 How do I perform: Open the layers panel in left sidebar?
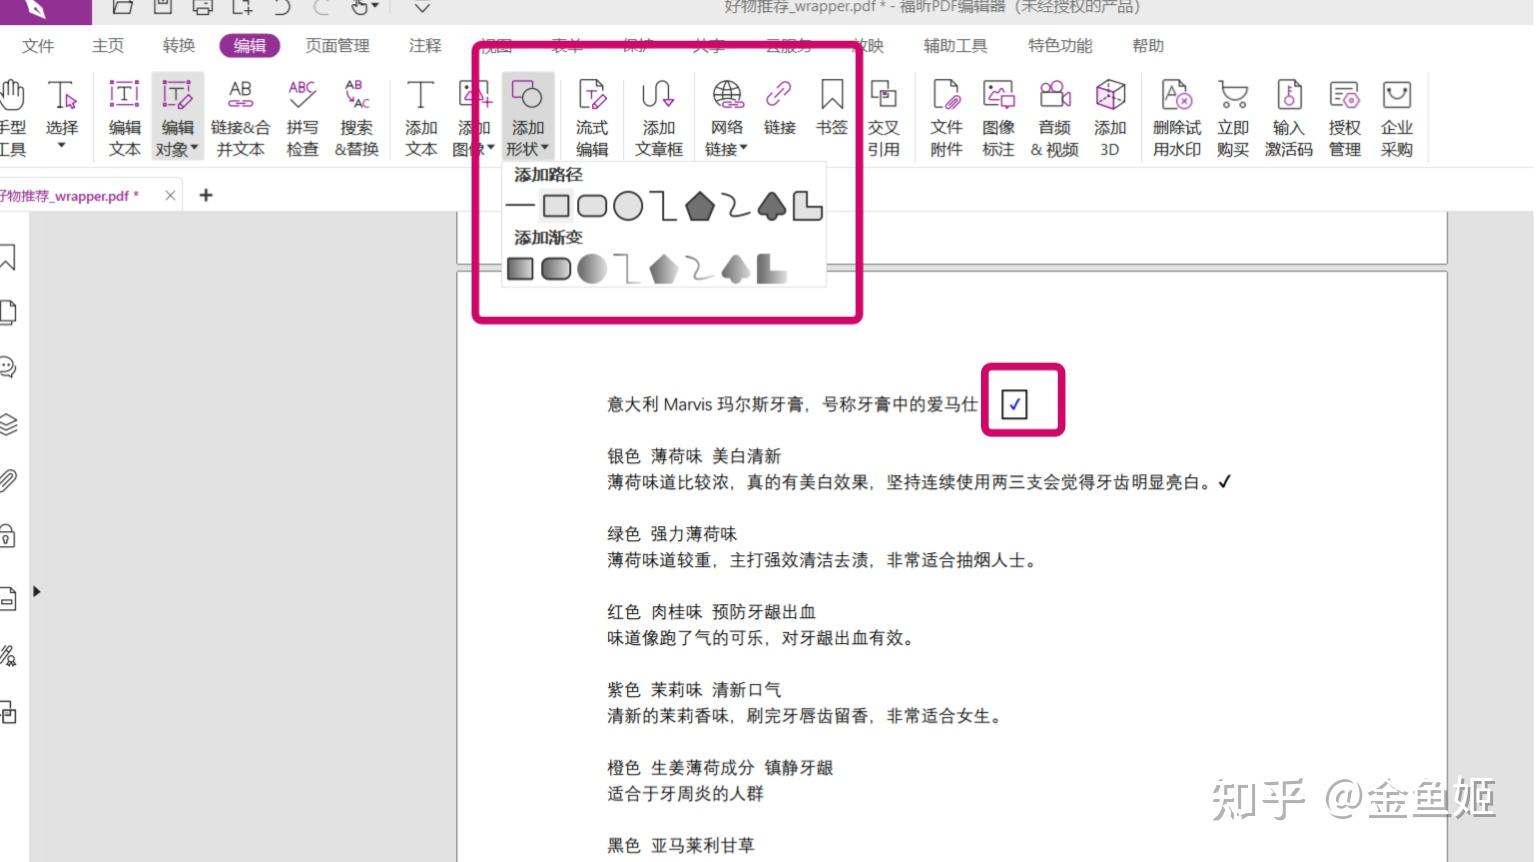click(x=8, y=424)
